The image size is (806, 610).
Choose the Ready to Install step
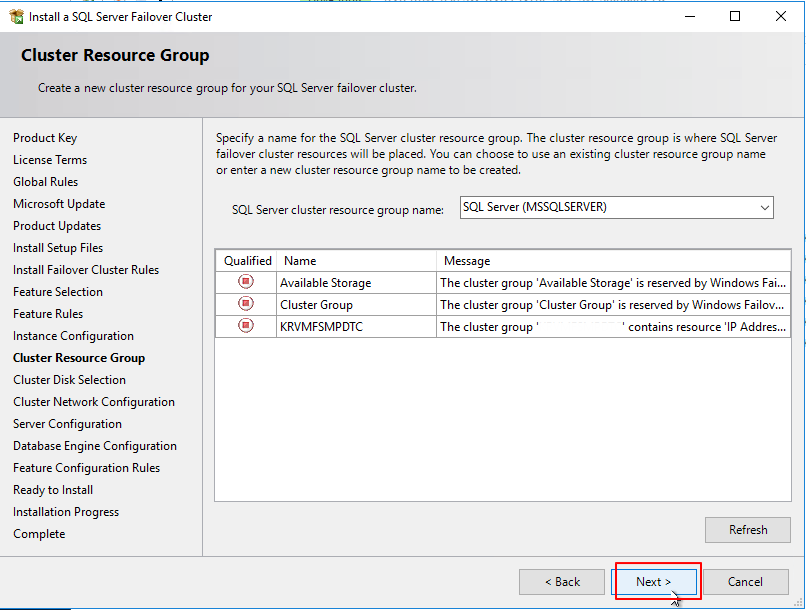click(x=53, y=490)
